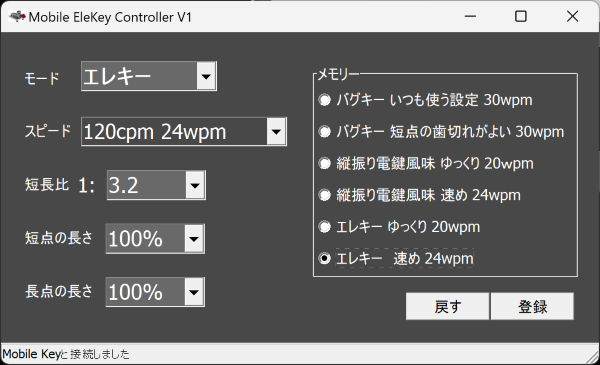The width and height of the screenshot is (600, 365).
Task: Expand the 短点の長さ dropdown arrow
Action: pyautogui.click(x=194, y=239)
